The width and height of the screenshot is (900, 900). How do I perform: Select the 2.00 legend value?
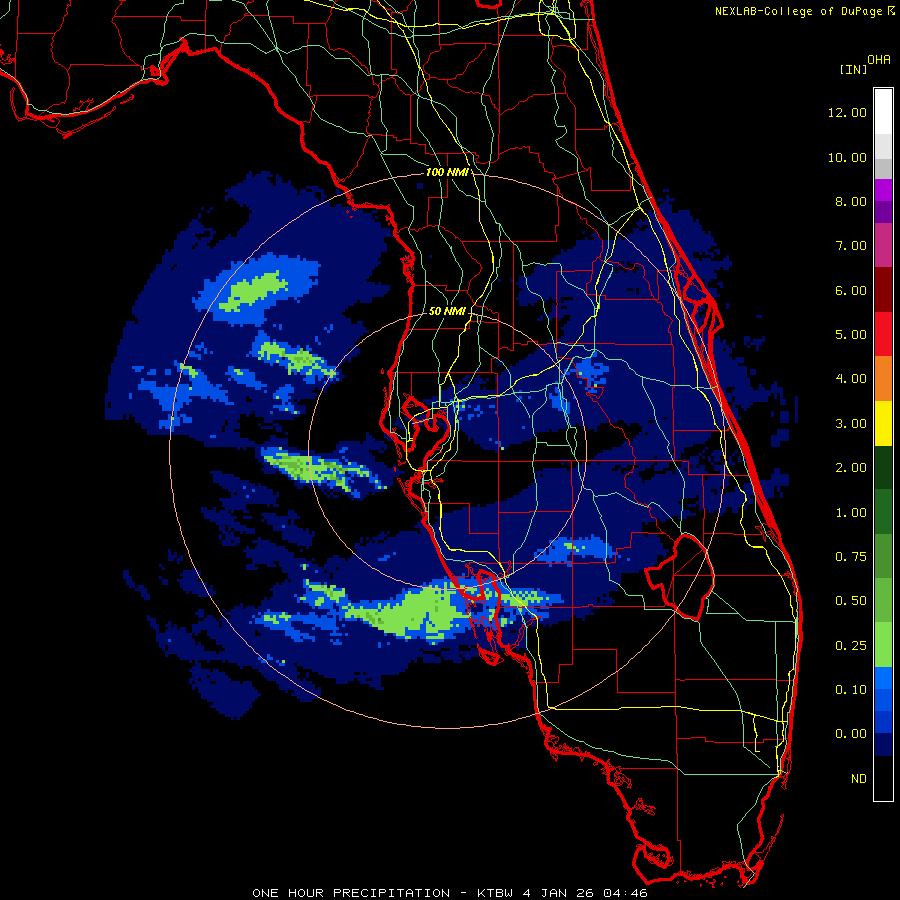851,468
